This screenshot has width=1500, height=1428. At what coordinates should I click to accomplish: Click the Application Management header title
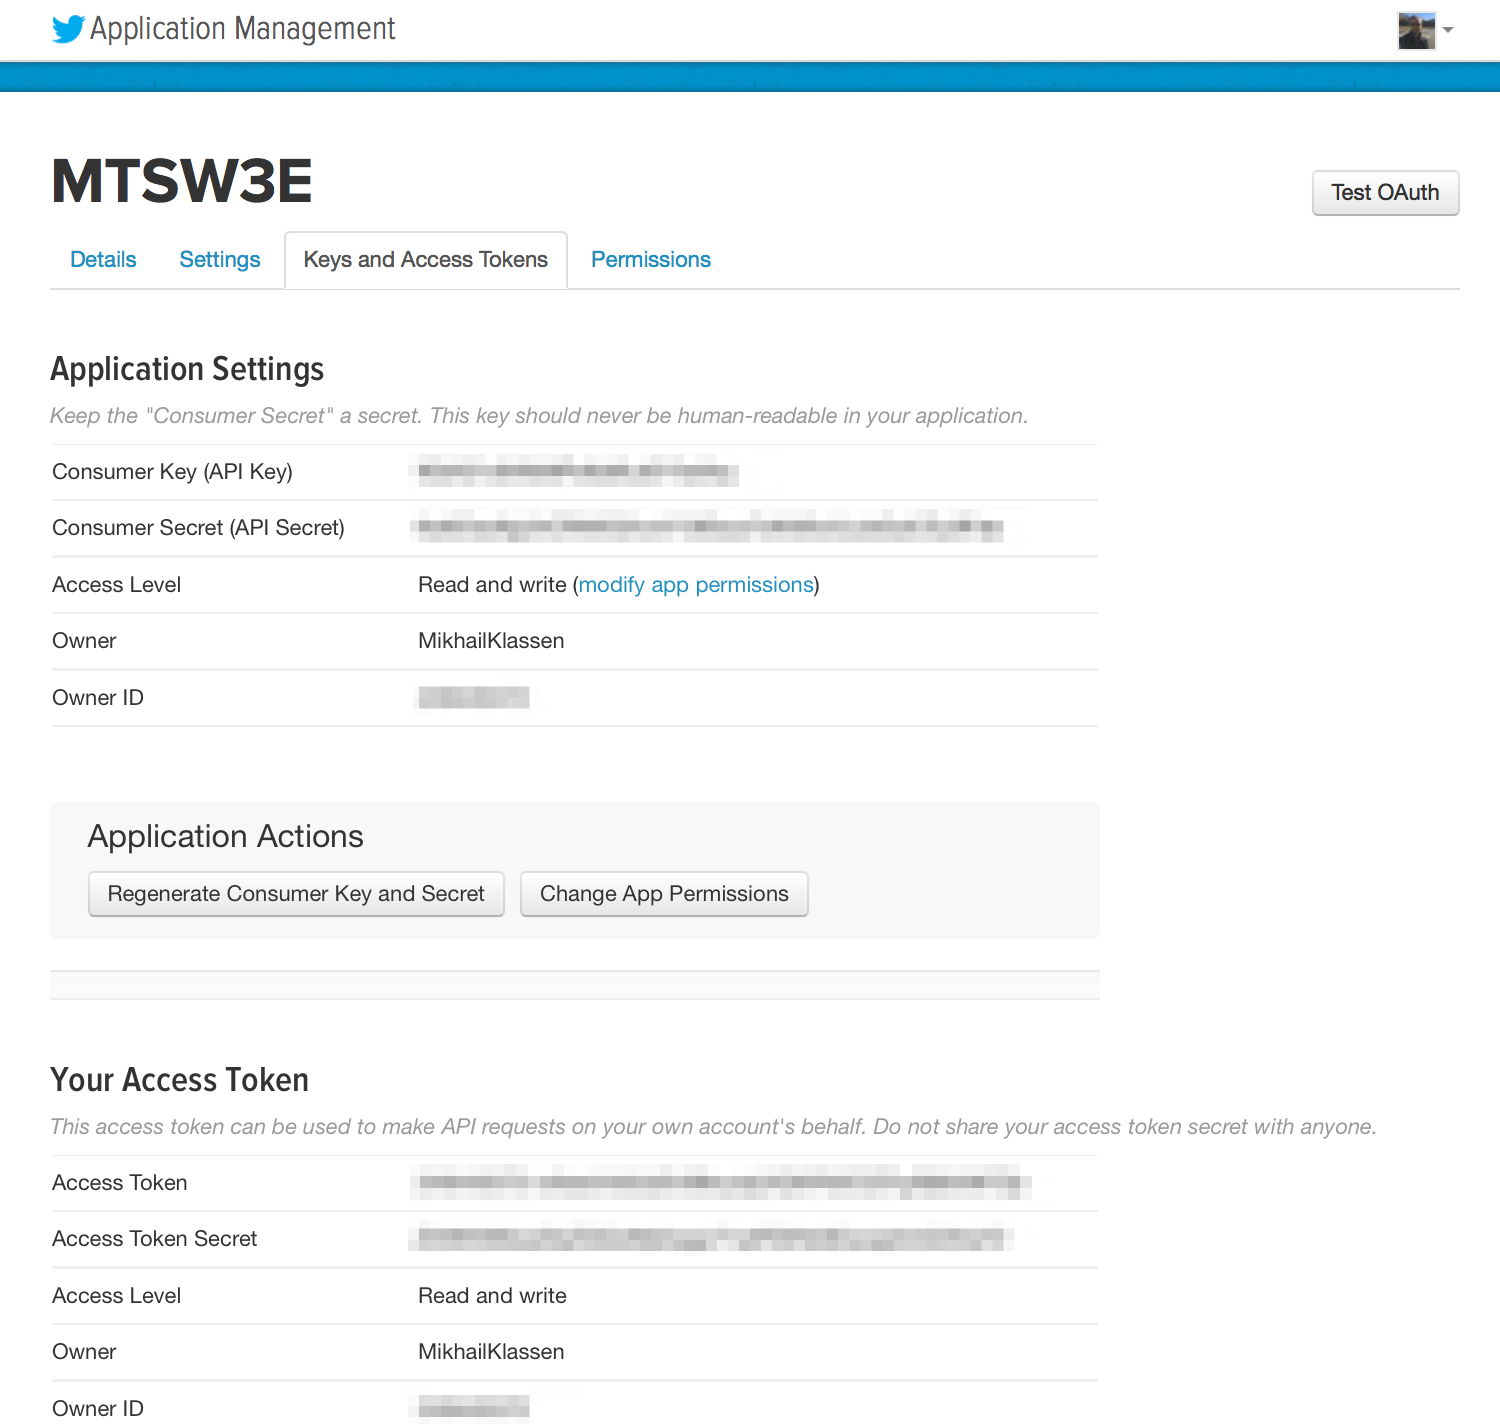243,29
